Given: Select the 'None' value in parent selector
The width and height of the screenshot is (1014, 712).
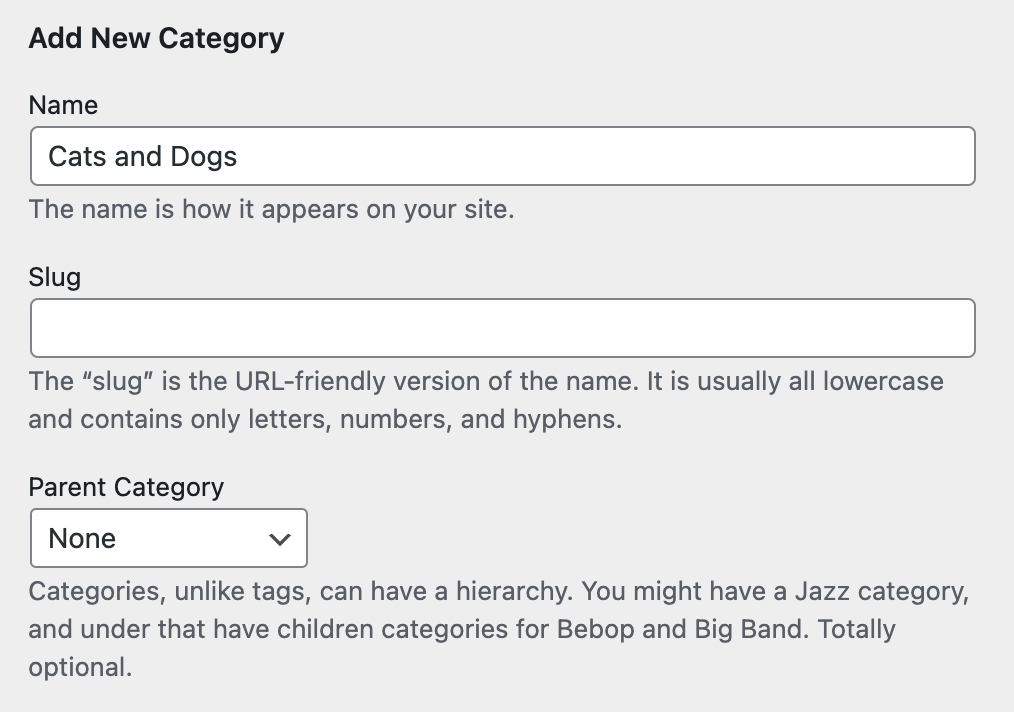Looking at the screenshot, I should (x=83, y=538).
